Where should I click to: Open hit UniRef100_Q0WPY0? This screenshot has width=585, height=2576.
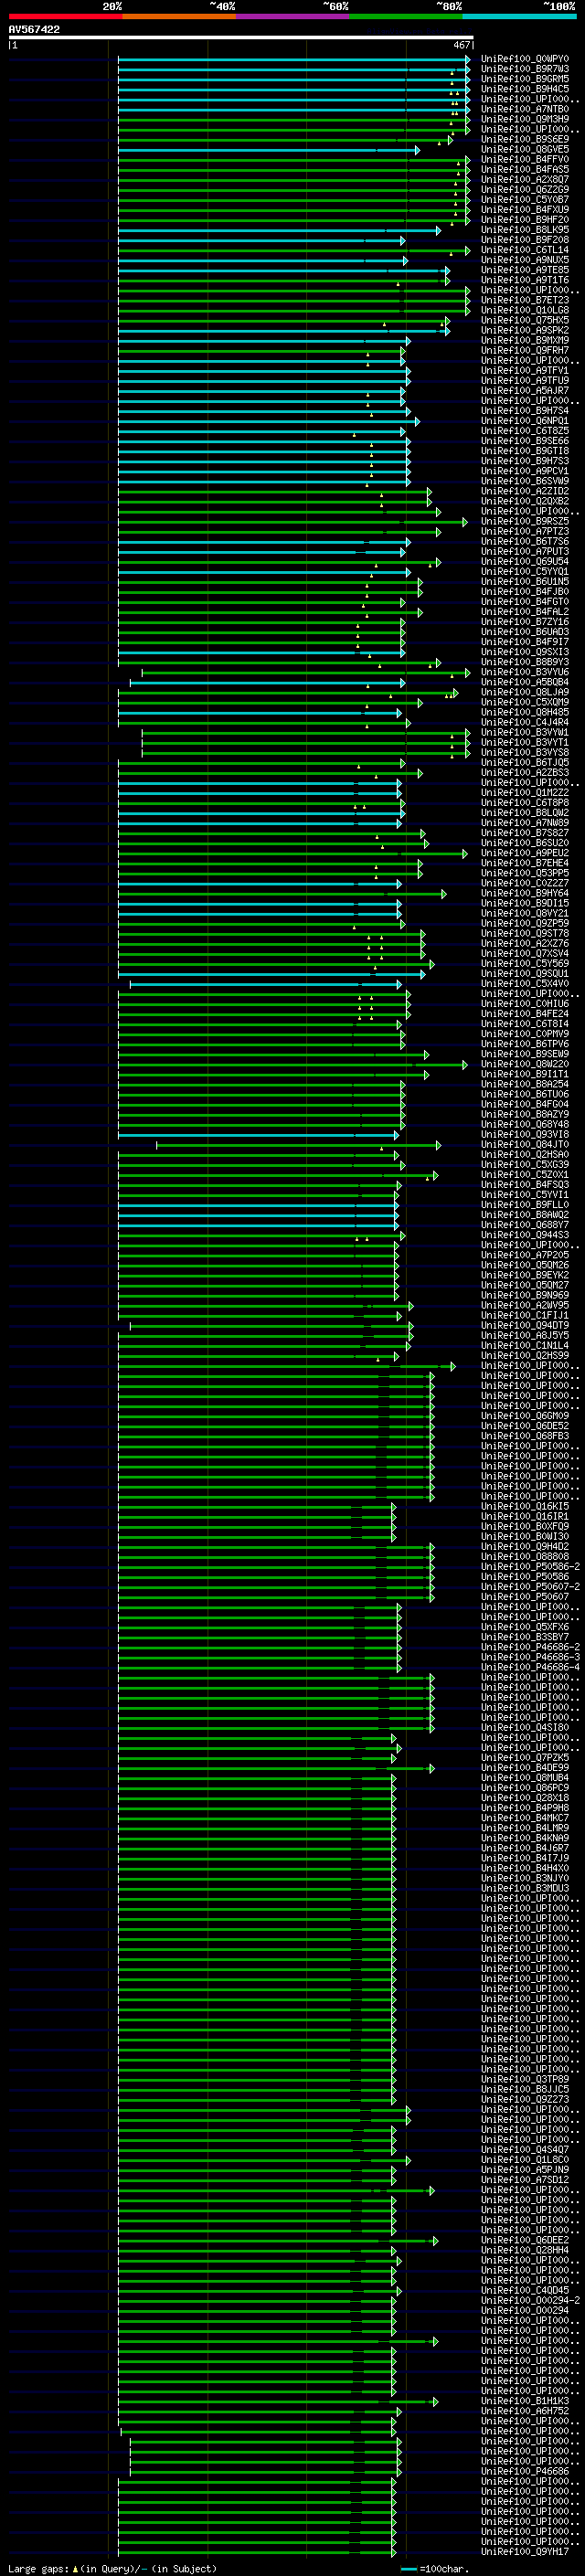(x=525, y=59)
